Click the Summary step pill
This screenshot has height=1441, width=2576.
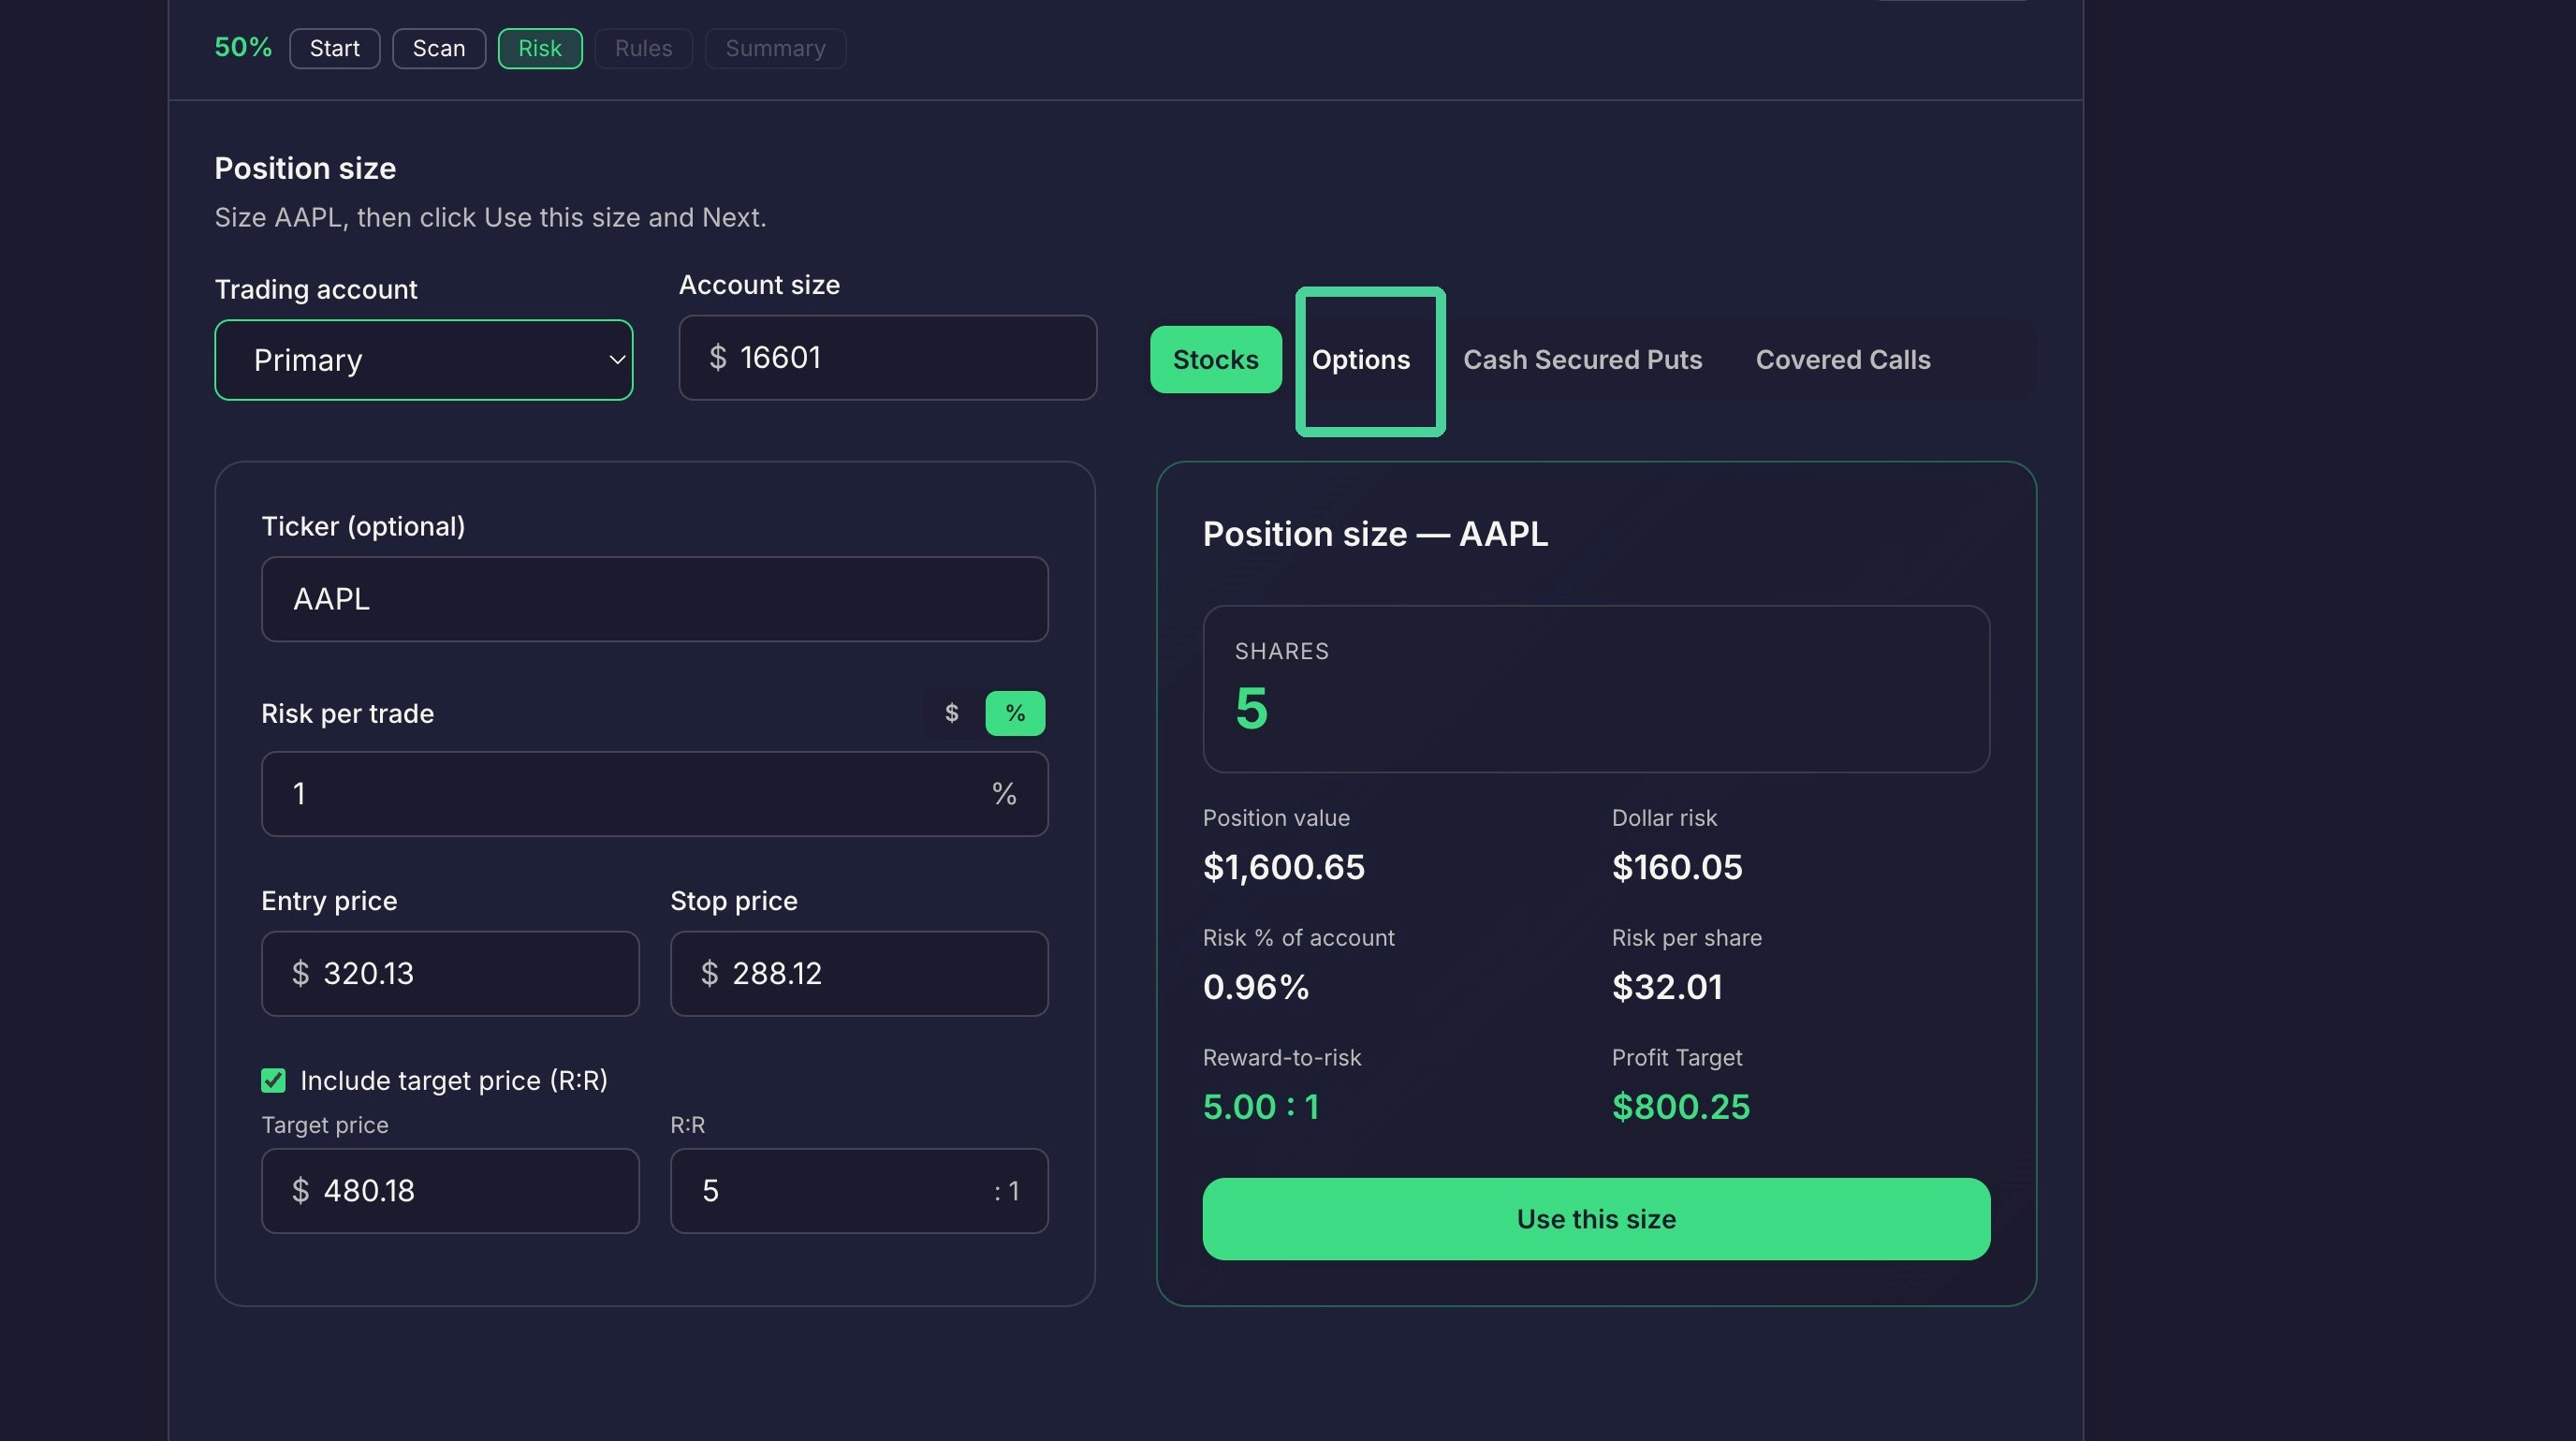(x=775, y=48)
